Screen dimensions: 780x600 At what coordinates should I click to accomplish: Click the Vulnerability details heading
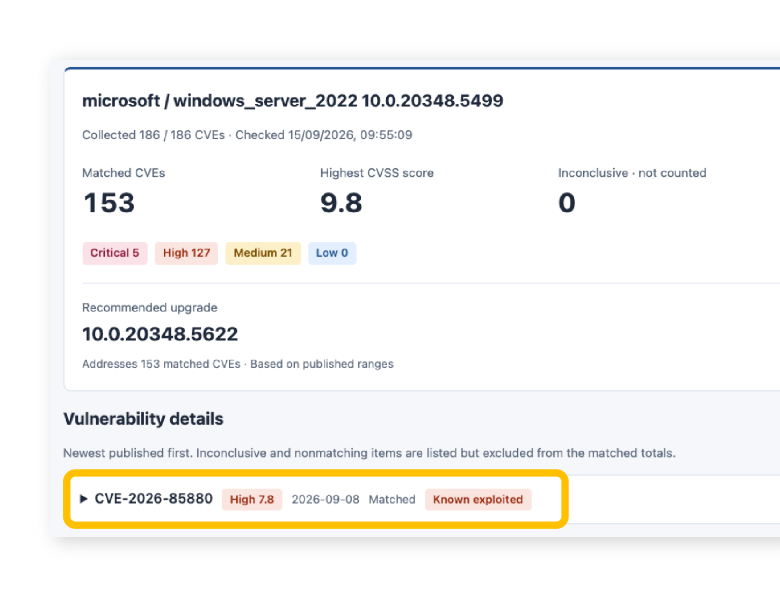click(x=143, y=419)
